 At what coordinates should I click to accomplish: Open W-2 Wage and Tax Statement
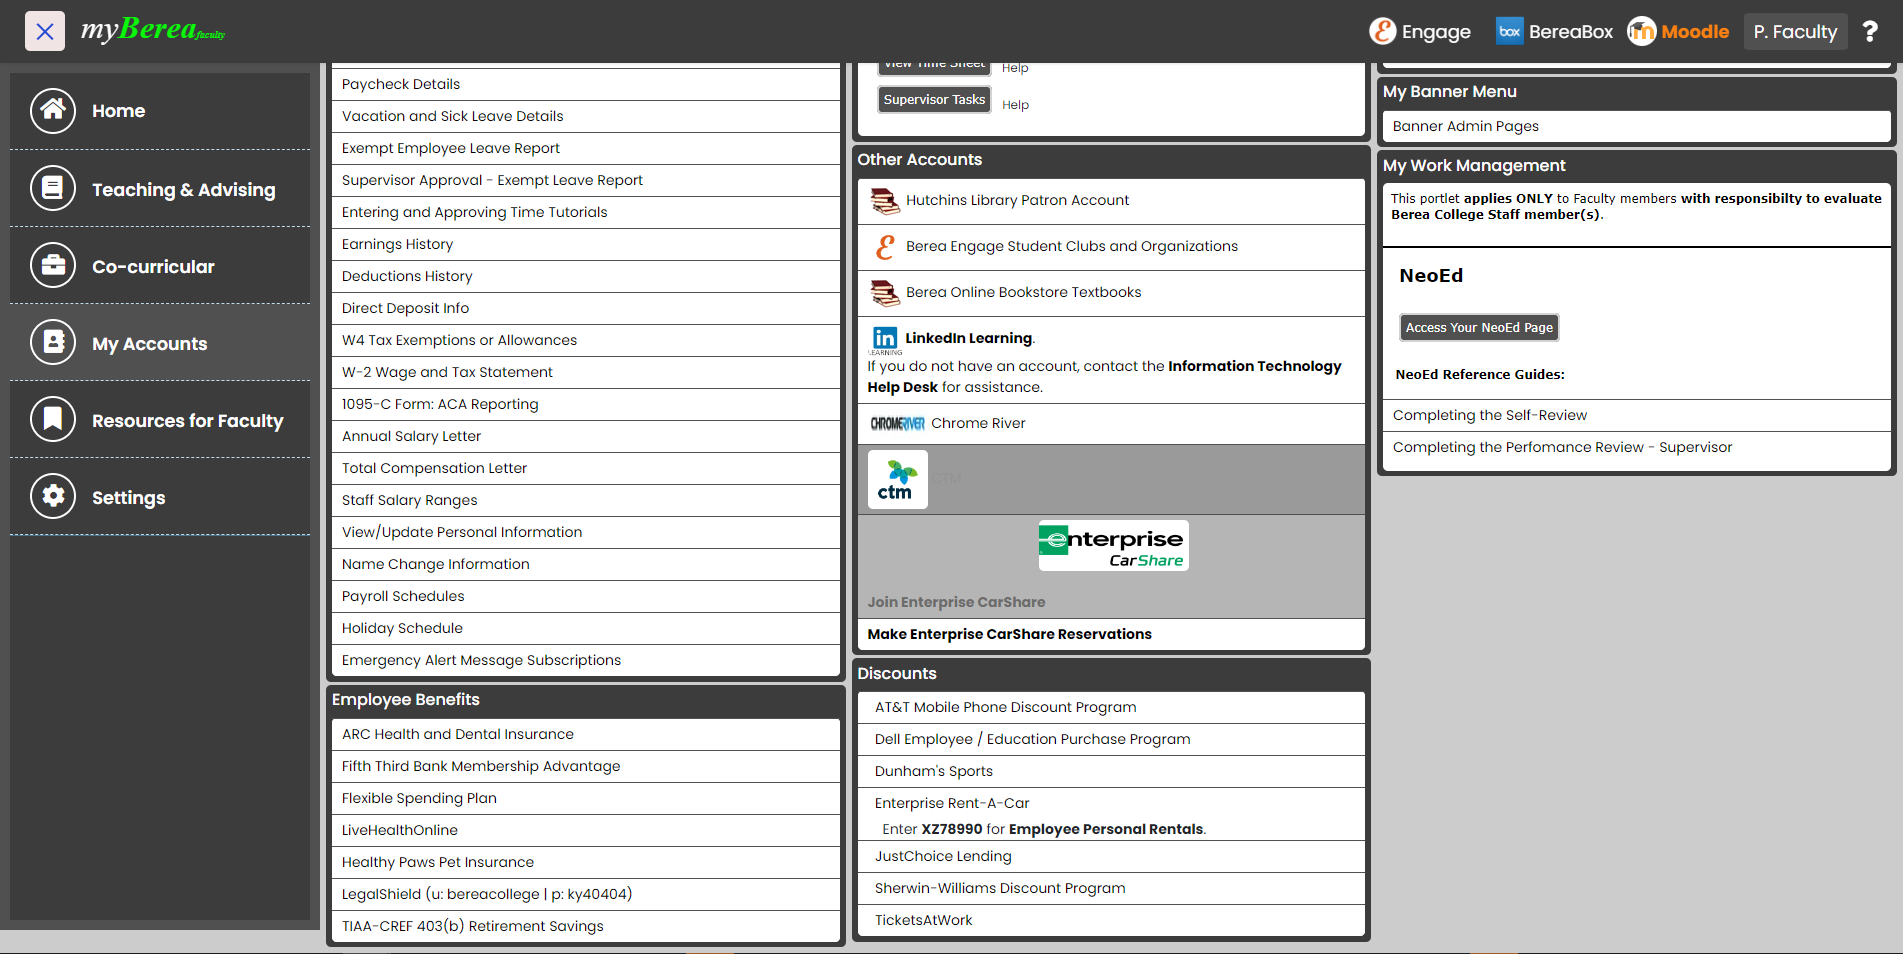coord(447,373)
